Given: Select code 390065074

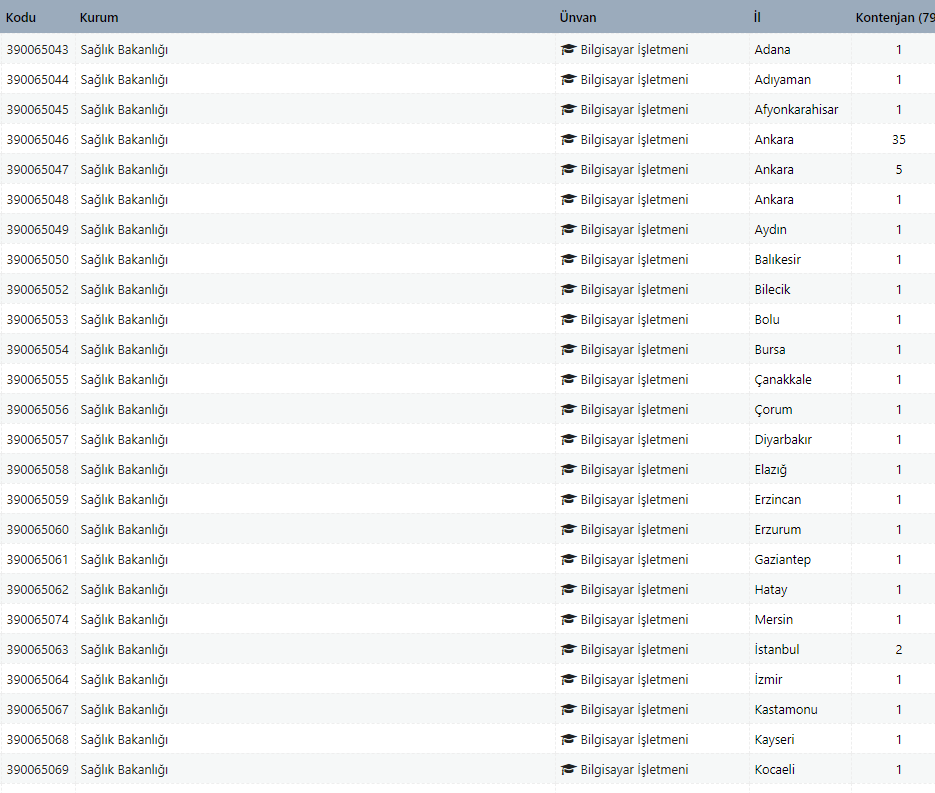Looking at the screenshot, I should [x=38, y=619].
